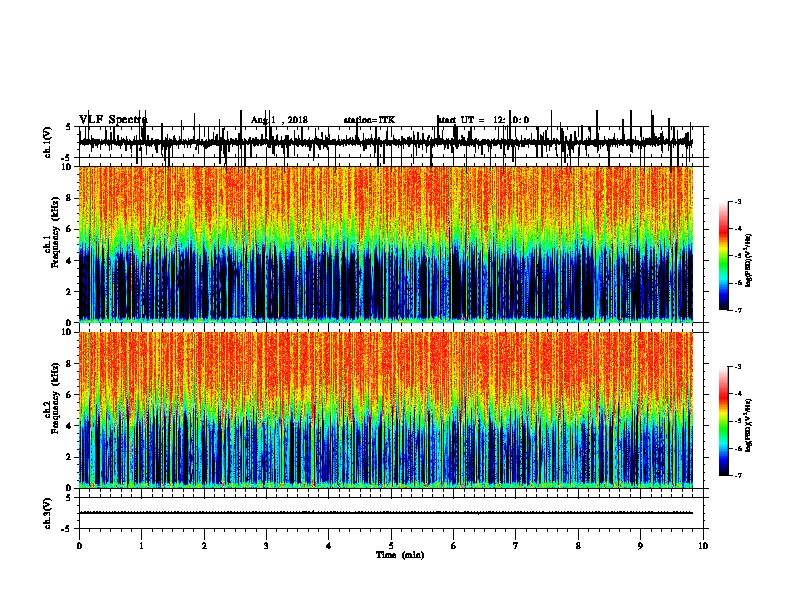Screen dimensions: 792x612
Task: Click the ch.1 voltage waveform trace
Action: [x=386, y=143]
